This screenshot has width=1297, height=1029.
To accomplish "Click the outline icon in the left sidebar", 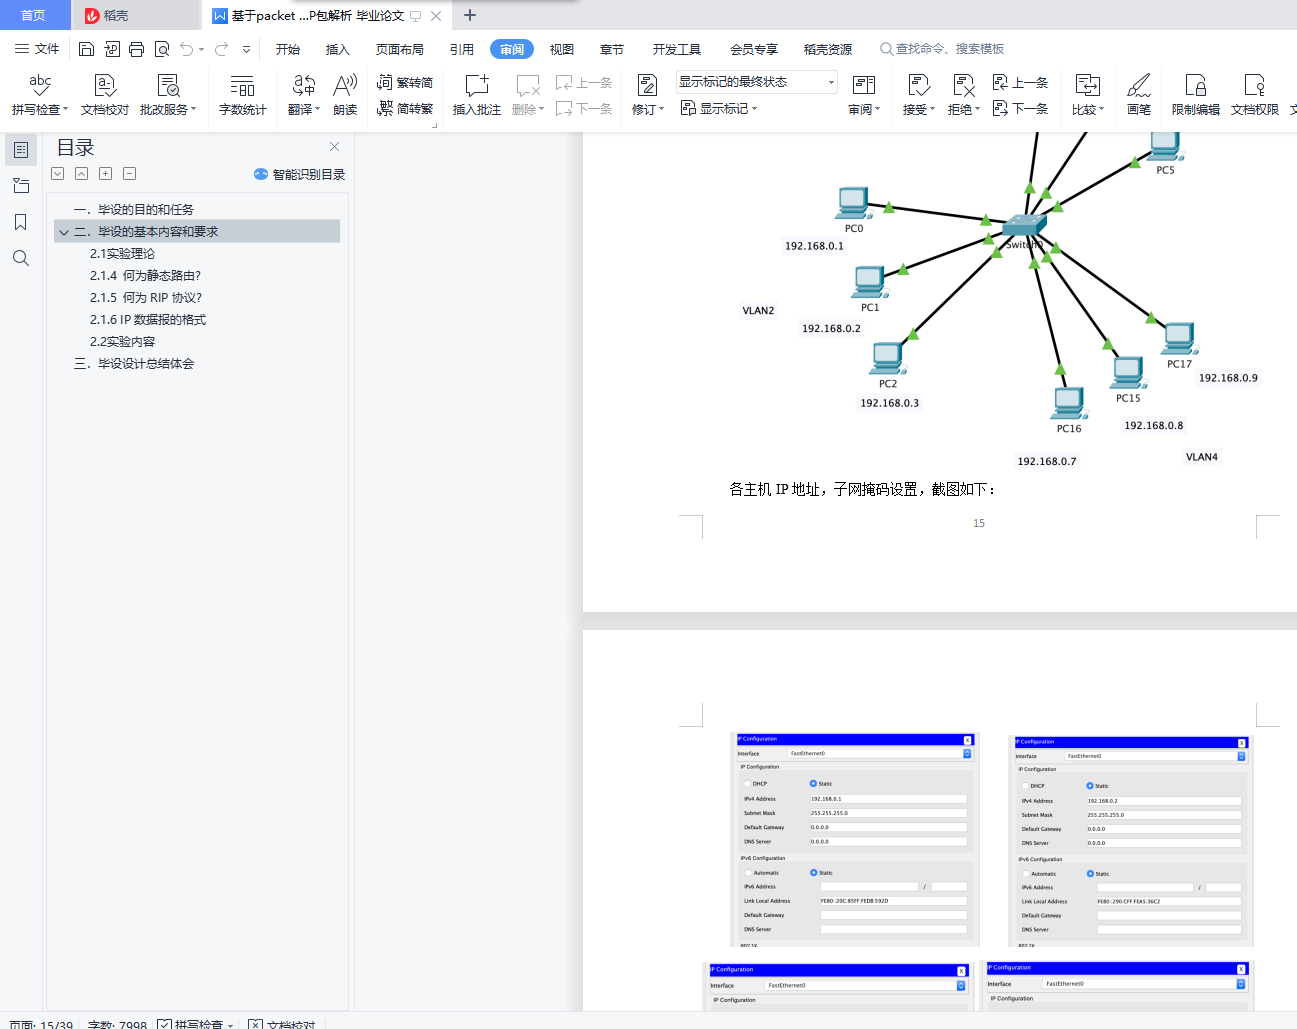I will [x=21, y=150].
